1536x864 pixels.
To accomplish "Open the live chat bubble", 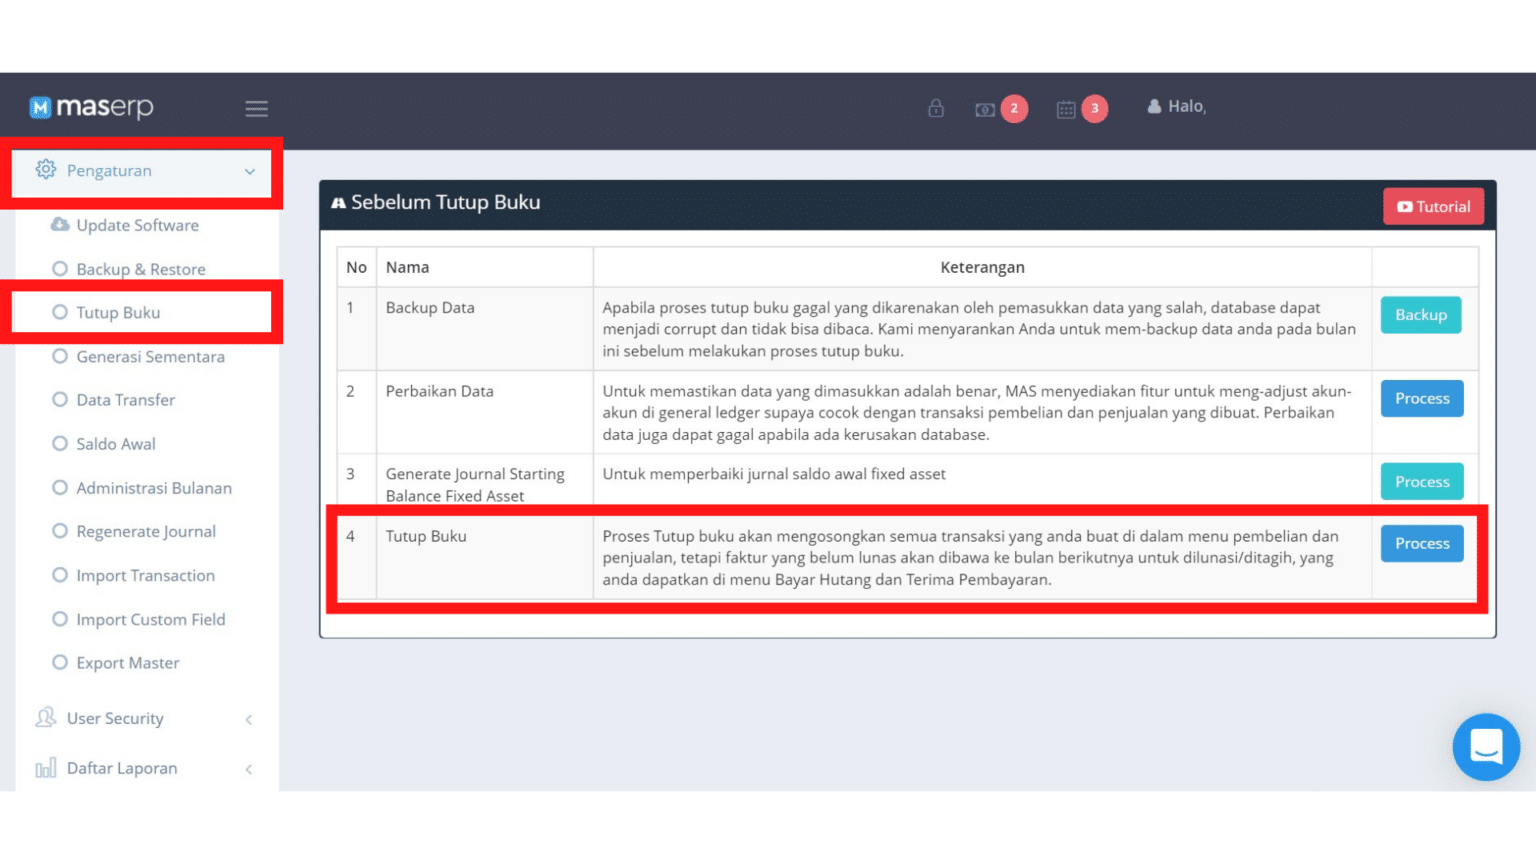I will pyautogui.click(x=1485, y=746).
